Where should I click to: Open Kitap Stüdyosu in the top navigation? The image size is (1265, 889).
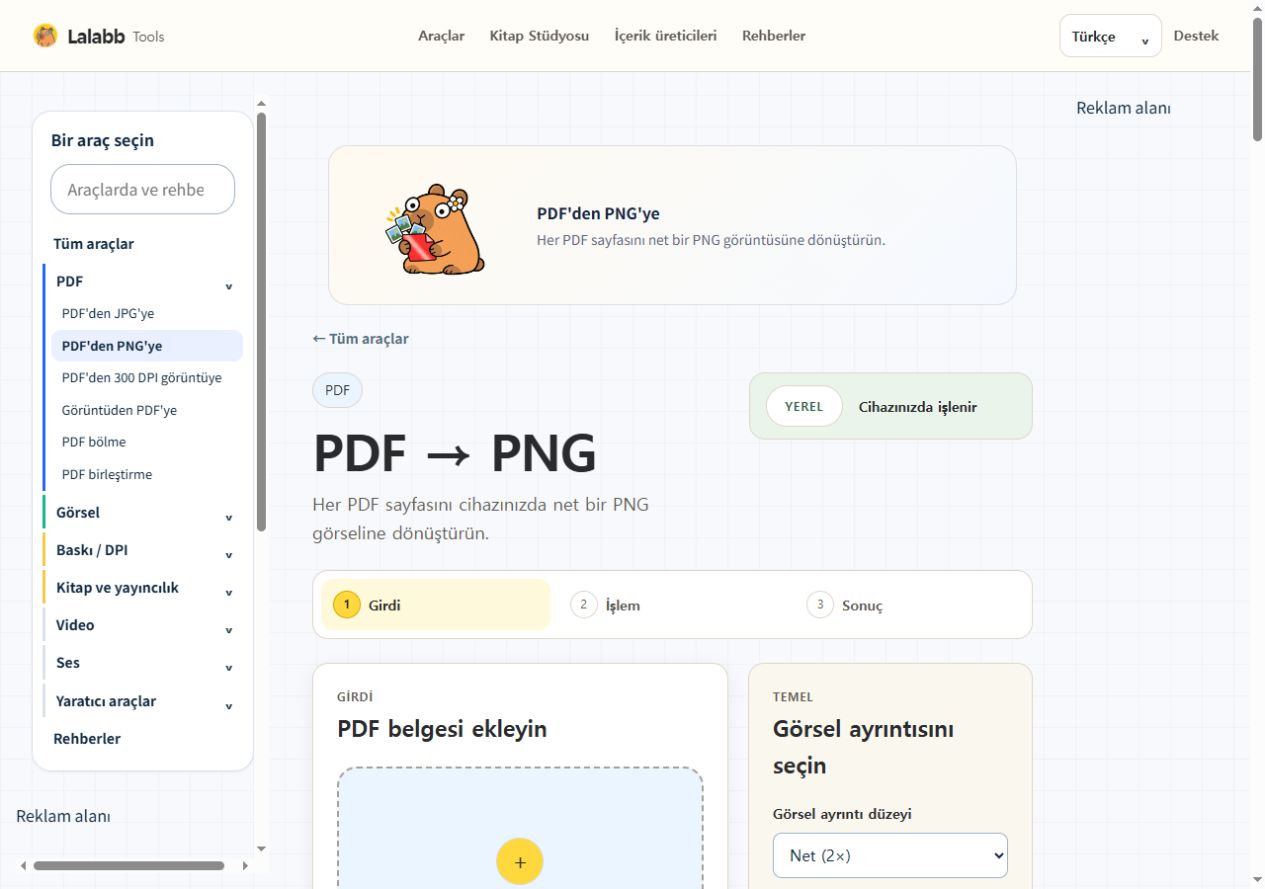click(x=539, y=36)
